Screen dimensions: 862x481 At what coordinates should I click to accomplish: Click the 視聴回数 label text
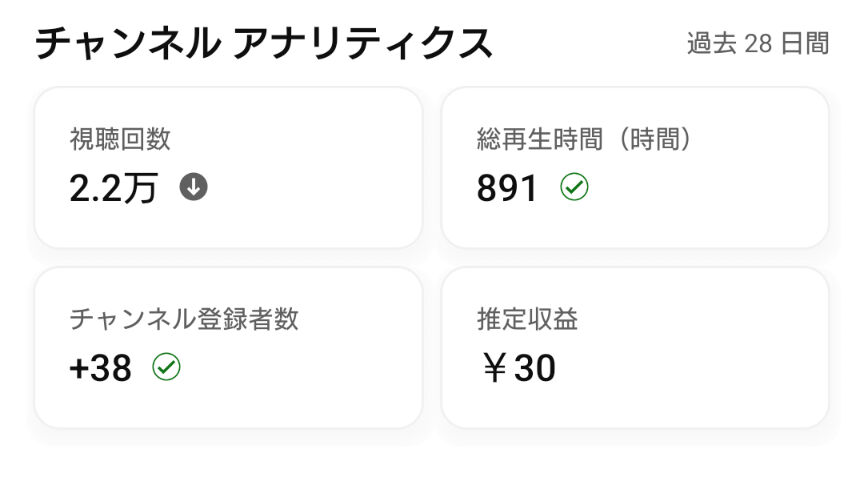(x=120, y=139)
